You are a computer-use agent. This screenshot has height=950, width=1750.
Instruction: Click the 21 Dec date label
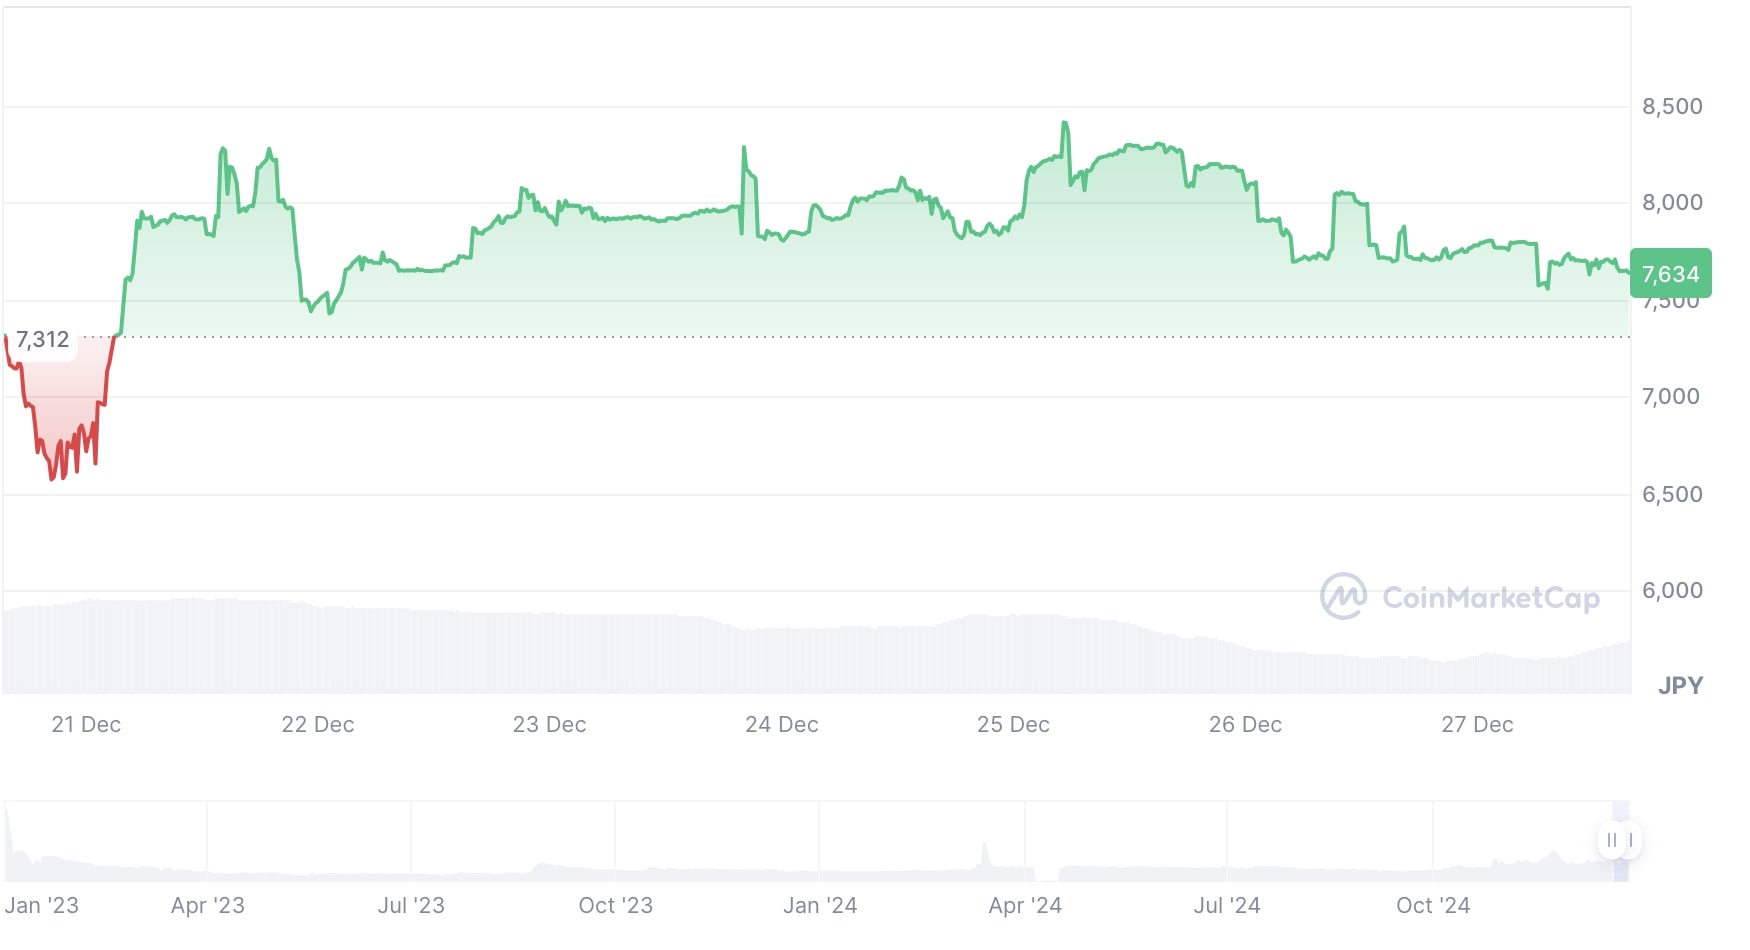[86, 724]
